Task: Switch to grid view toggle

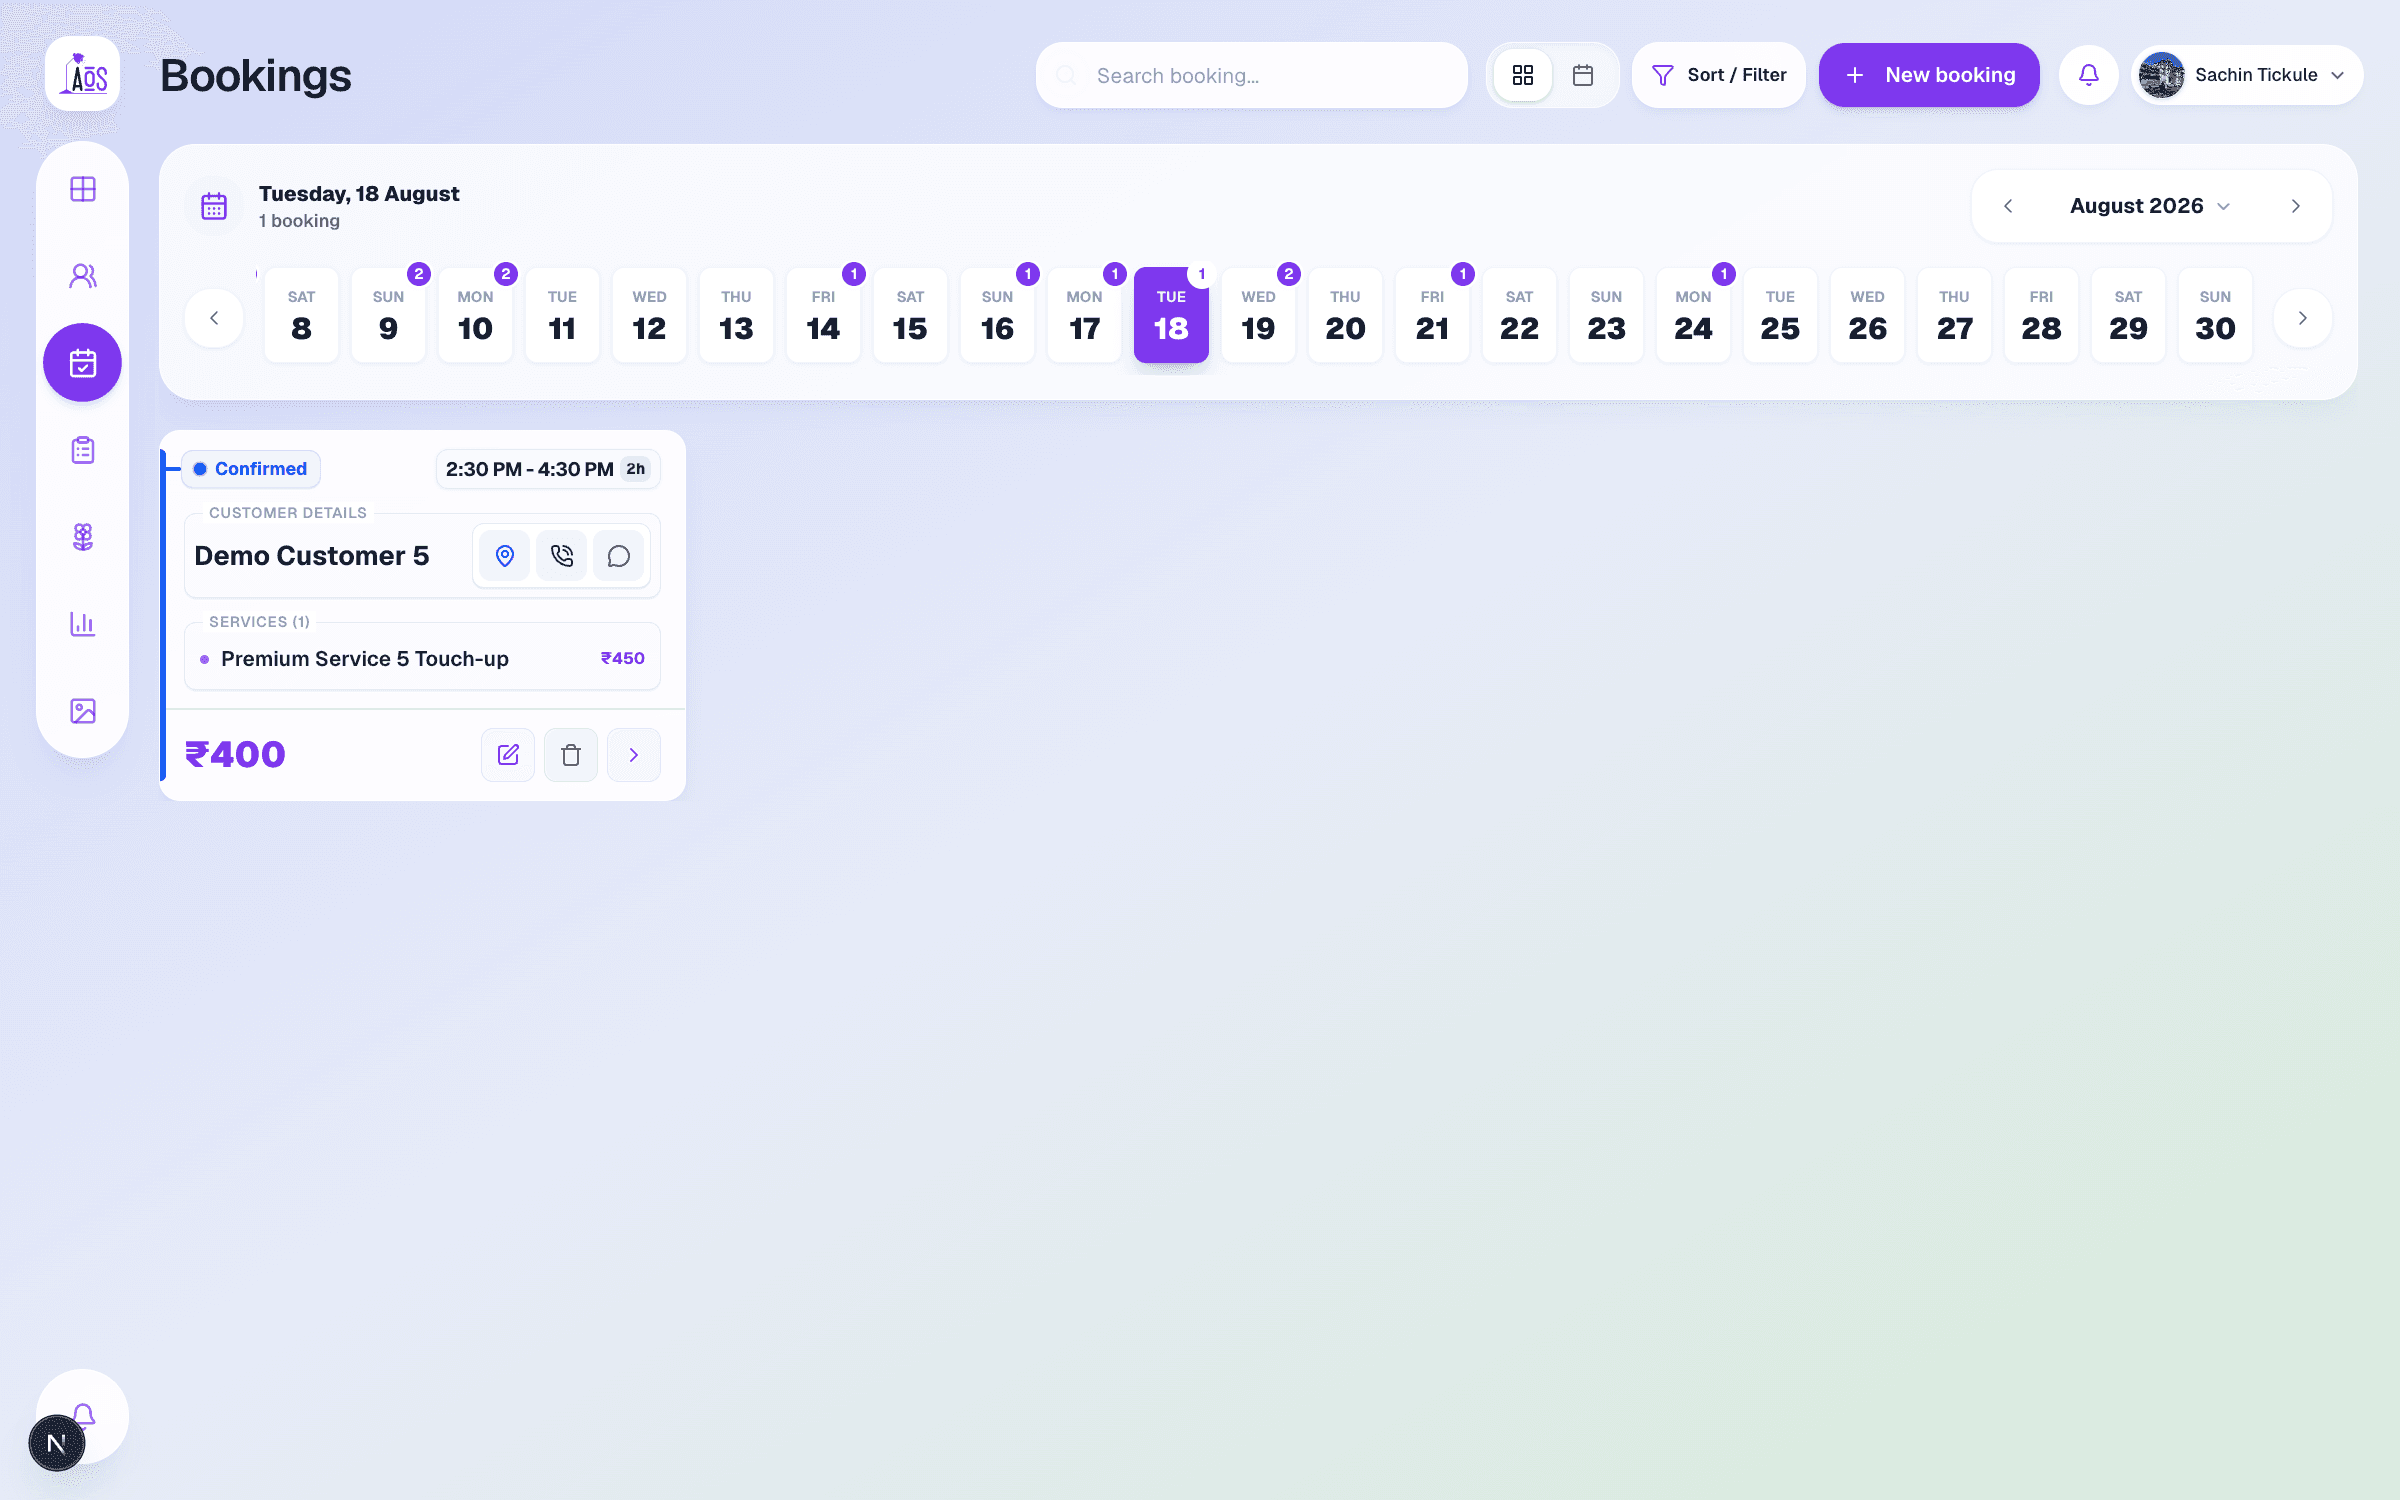Action: 1523,75
